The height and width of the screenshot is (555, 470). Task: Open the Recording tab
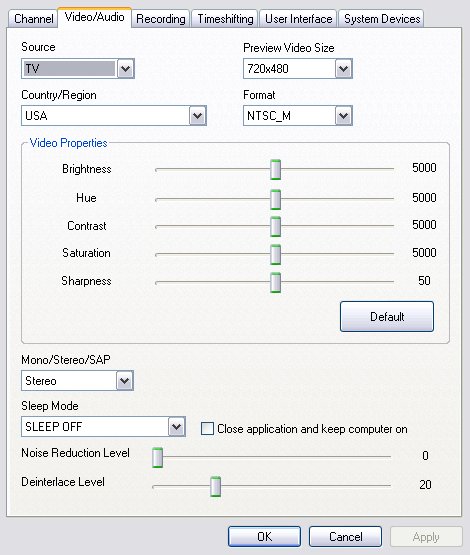click(x=161, y=18)
